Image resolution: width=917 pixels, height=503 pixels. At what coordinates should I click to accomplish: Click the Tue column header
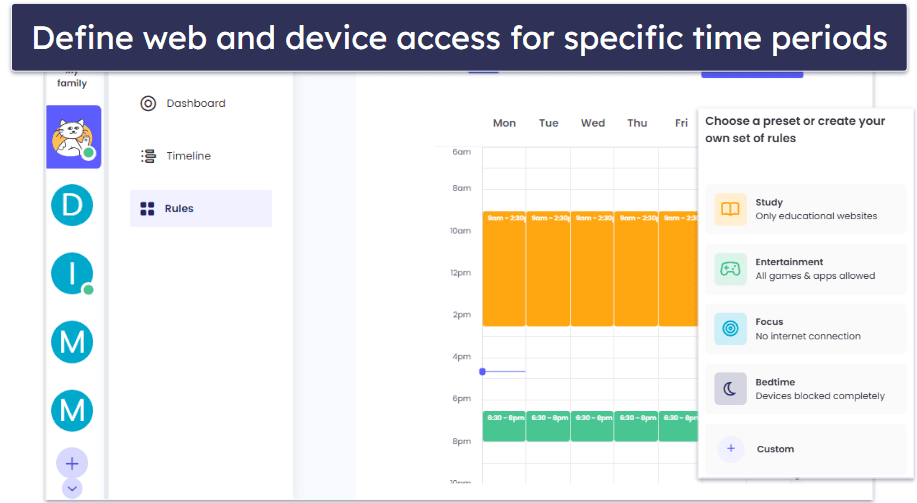click(x=549, y=123)
